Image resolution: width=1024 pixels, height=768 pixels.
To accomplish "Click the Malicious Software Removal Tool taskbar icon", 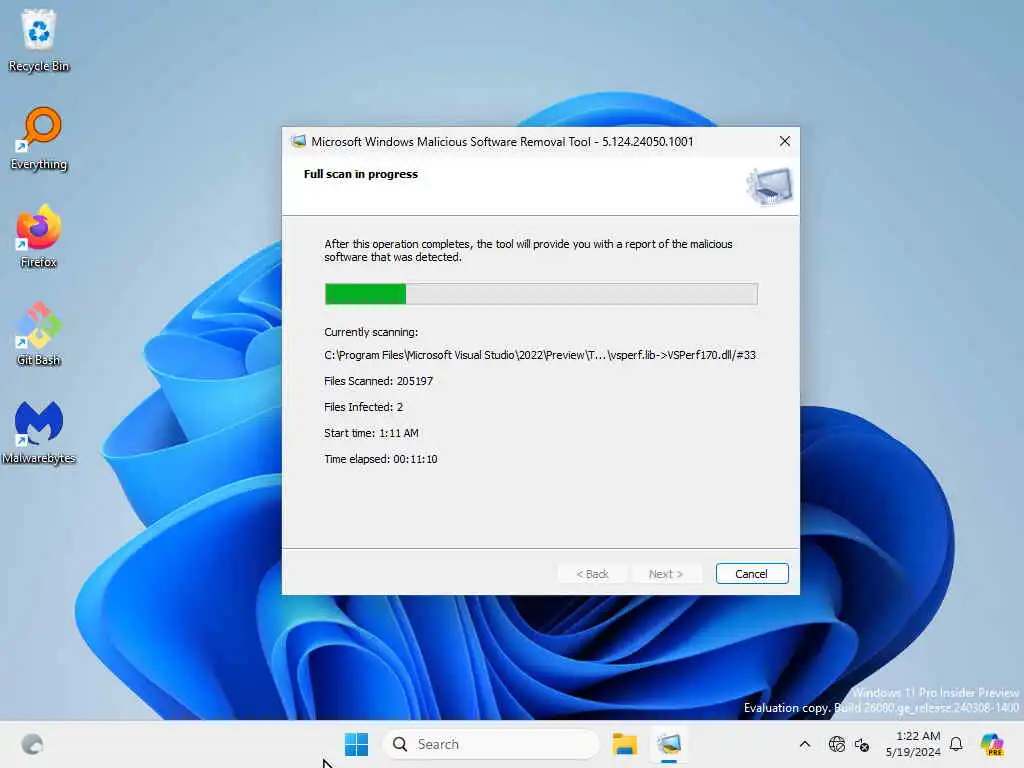I will pos(669,744).
